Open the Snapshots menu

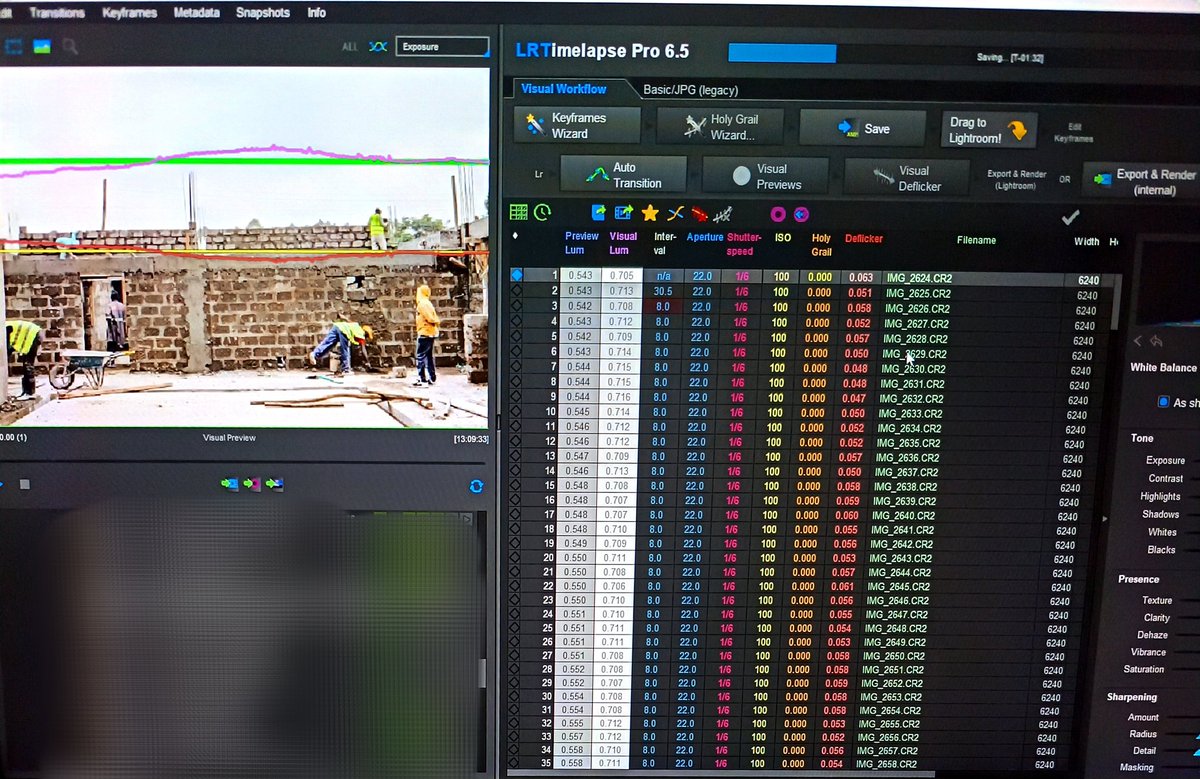coord(262,13)
